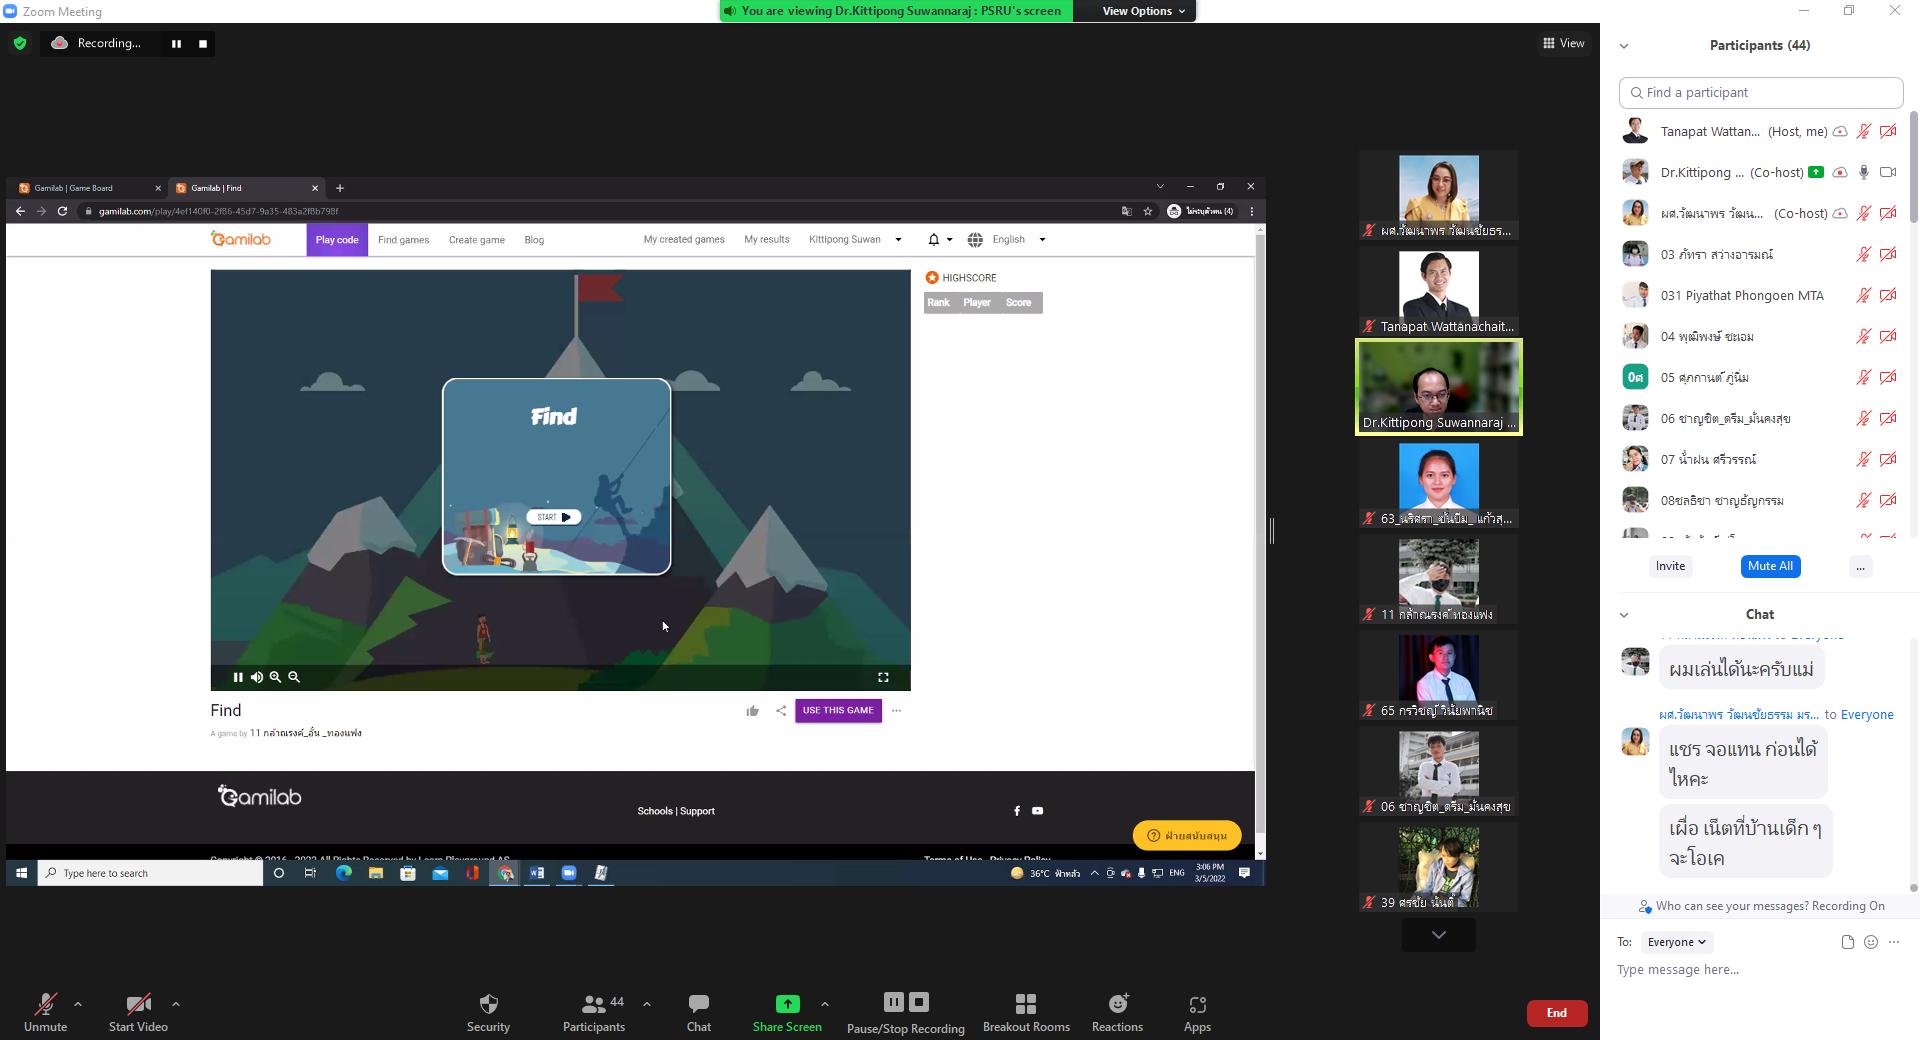The image size is (1920, 1040).
Task: Click the red End meeting button
Action: coord(1556,1013)
